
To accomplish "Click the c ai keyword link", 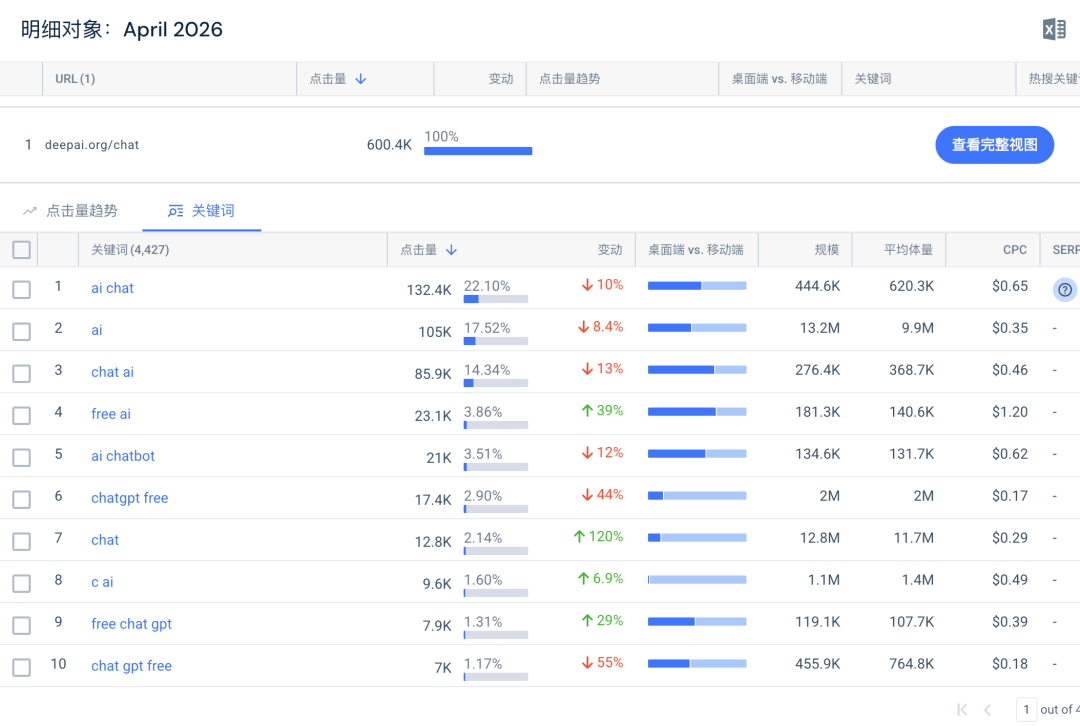I will (x=102, y=583).
